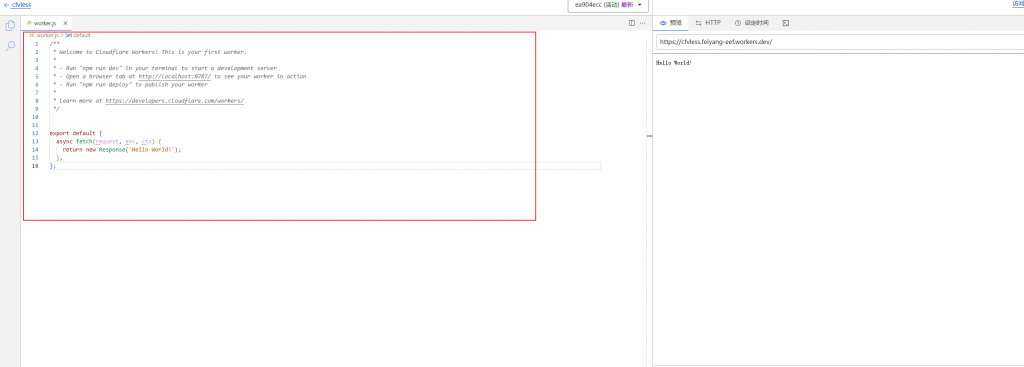Click the 'async fetch' code line
This screenshot has width=1024, height=367.
108,141
